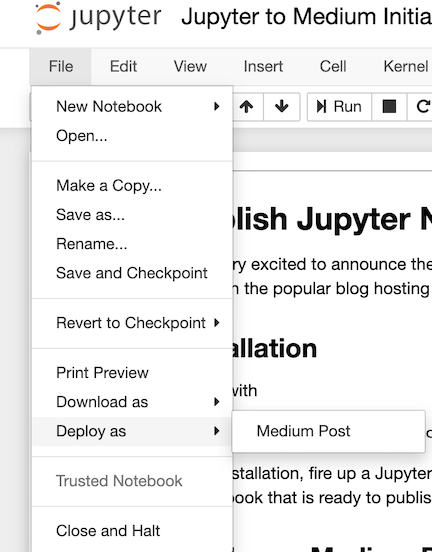This screenshot has height=552, width=432.
Task: Click the Jupyter logo icon
Action: pos(48,18)
